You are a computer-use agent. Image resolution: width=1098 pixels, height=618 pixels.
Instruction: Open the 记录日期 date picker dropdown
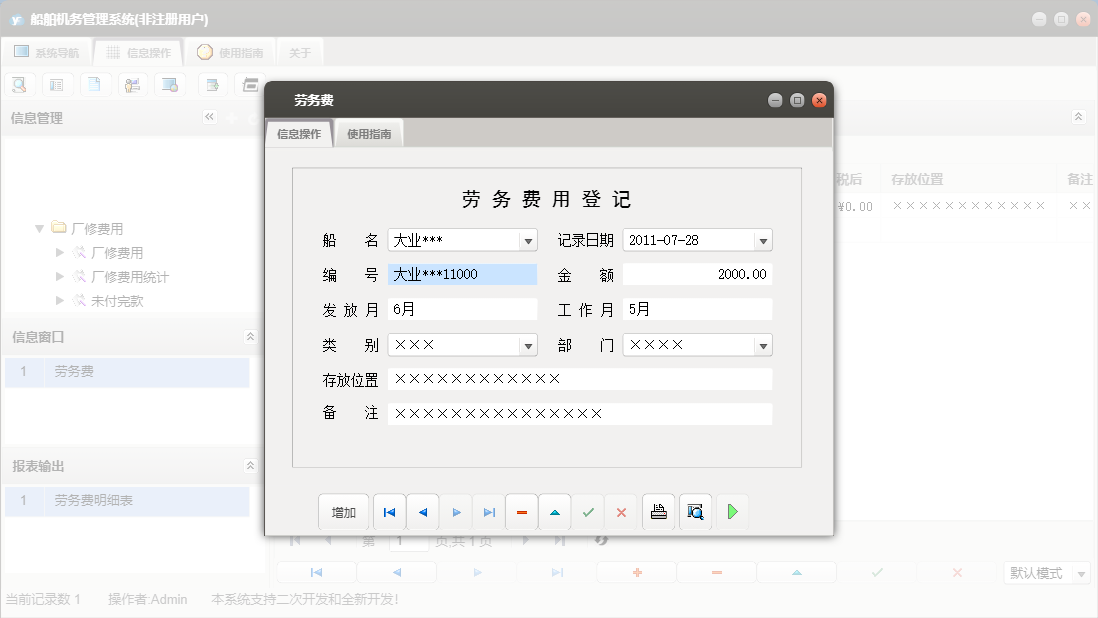763,239
